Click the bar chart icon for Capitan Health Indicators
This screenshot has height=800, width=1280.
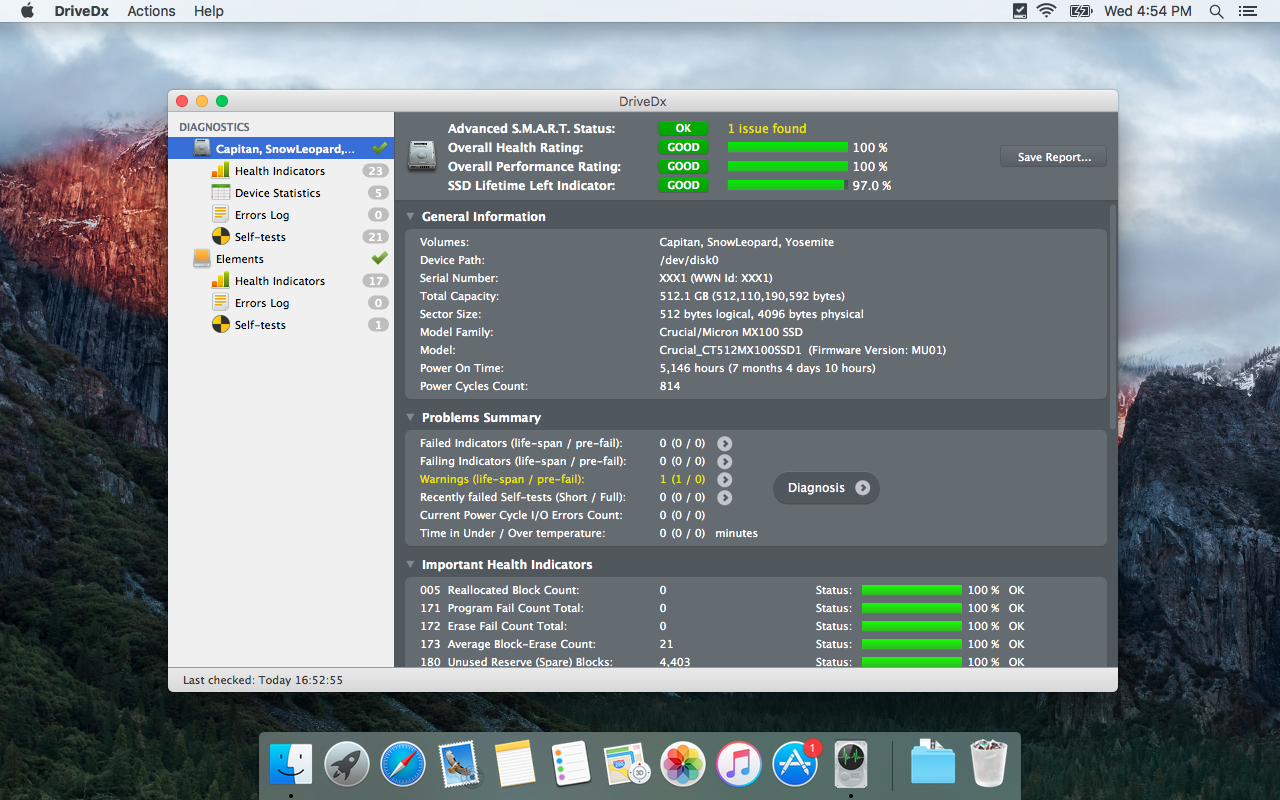pos(221,170)
